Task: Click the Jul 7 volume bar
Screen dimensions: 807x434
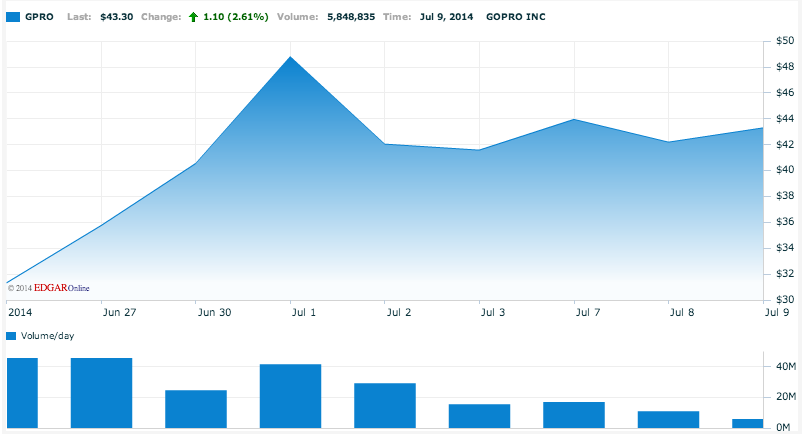Action: 574,415
